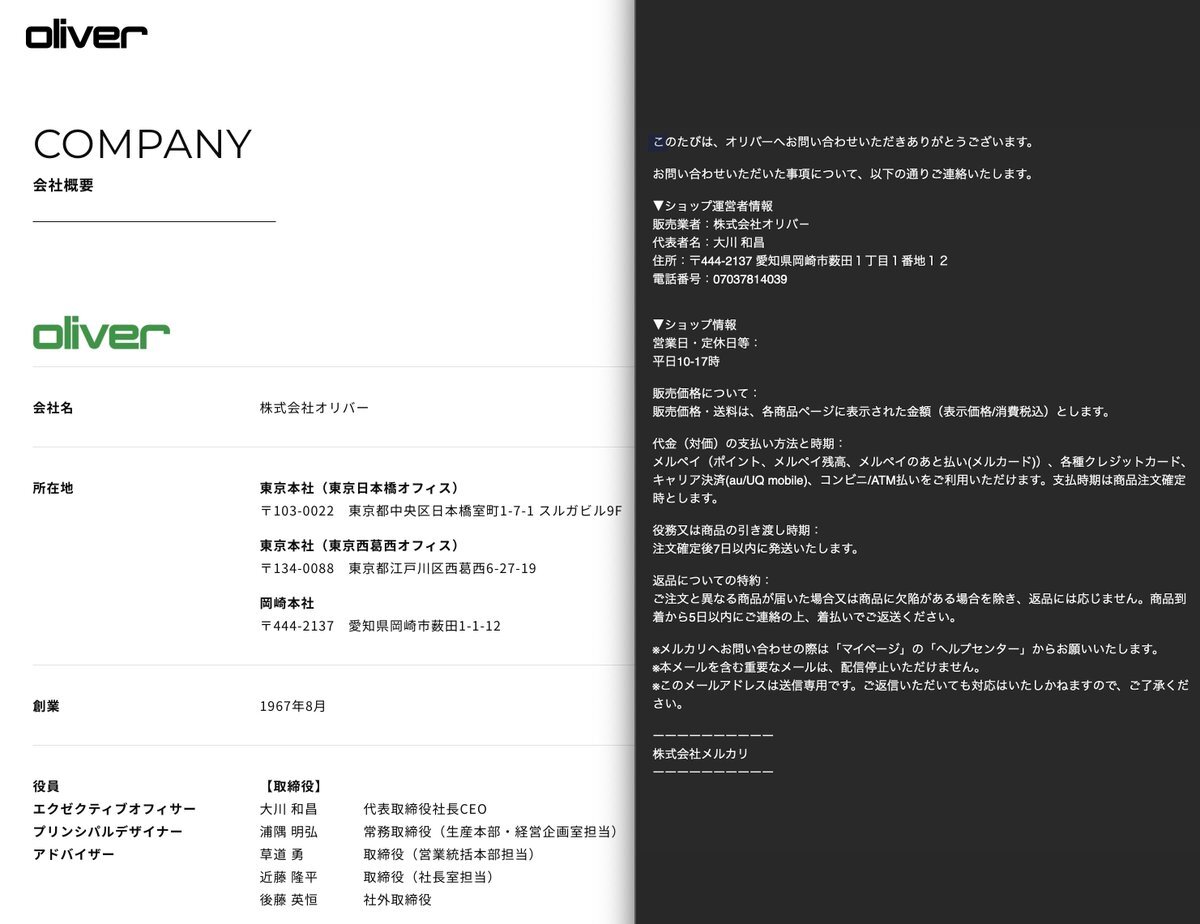Select the 販売価格について： heading
1200x924 pixels.
click(x=706, y=393)
